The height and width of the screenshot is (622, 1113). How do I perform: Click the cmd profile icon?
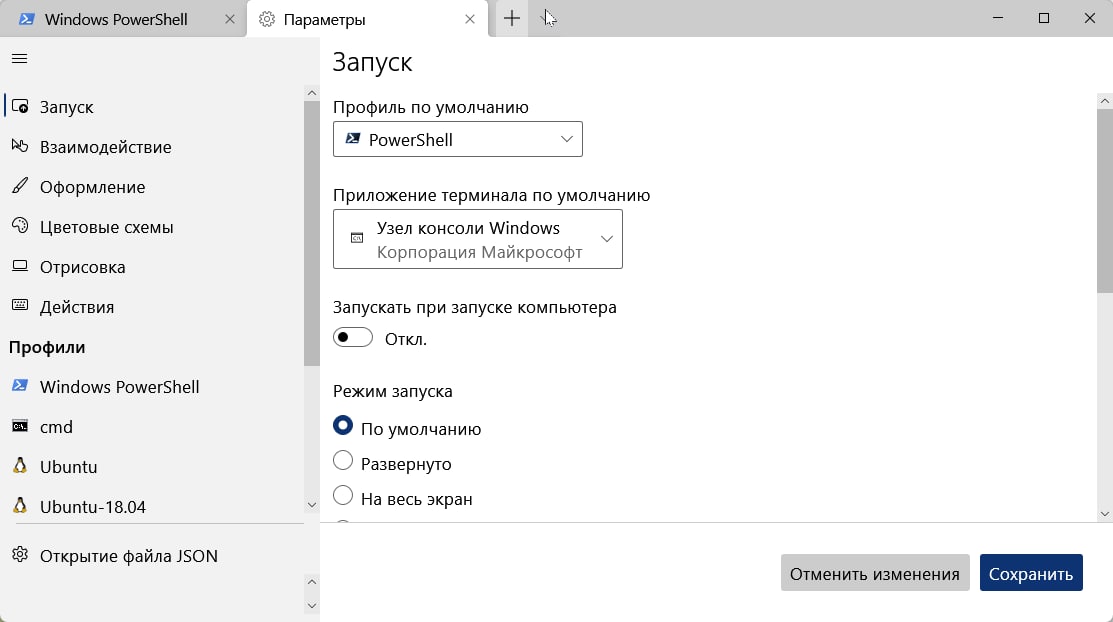[20, 426]
